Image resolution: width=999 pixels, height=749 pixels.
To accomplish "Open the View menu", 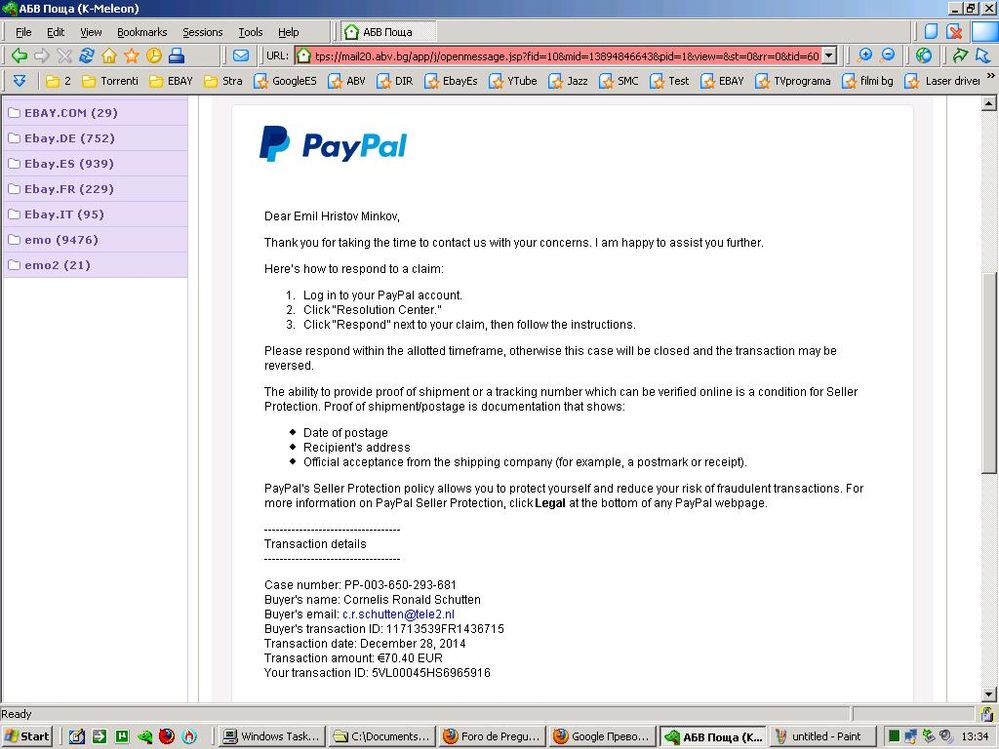I will coord(91,32).
